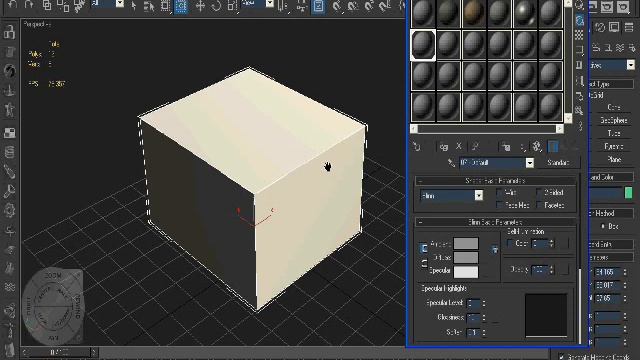The height and width of the screenshot is (360, 640).
Task: Select the brown material sample sphere
Action: (x=473, y=13)
